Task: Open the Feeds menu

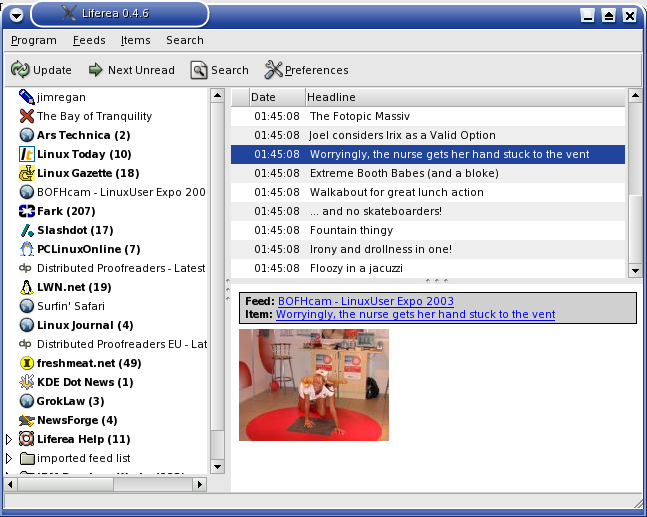Action: (88, 41)
